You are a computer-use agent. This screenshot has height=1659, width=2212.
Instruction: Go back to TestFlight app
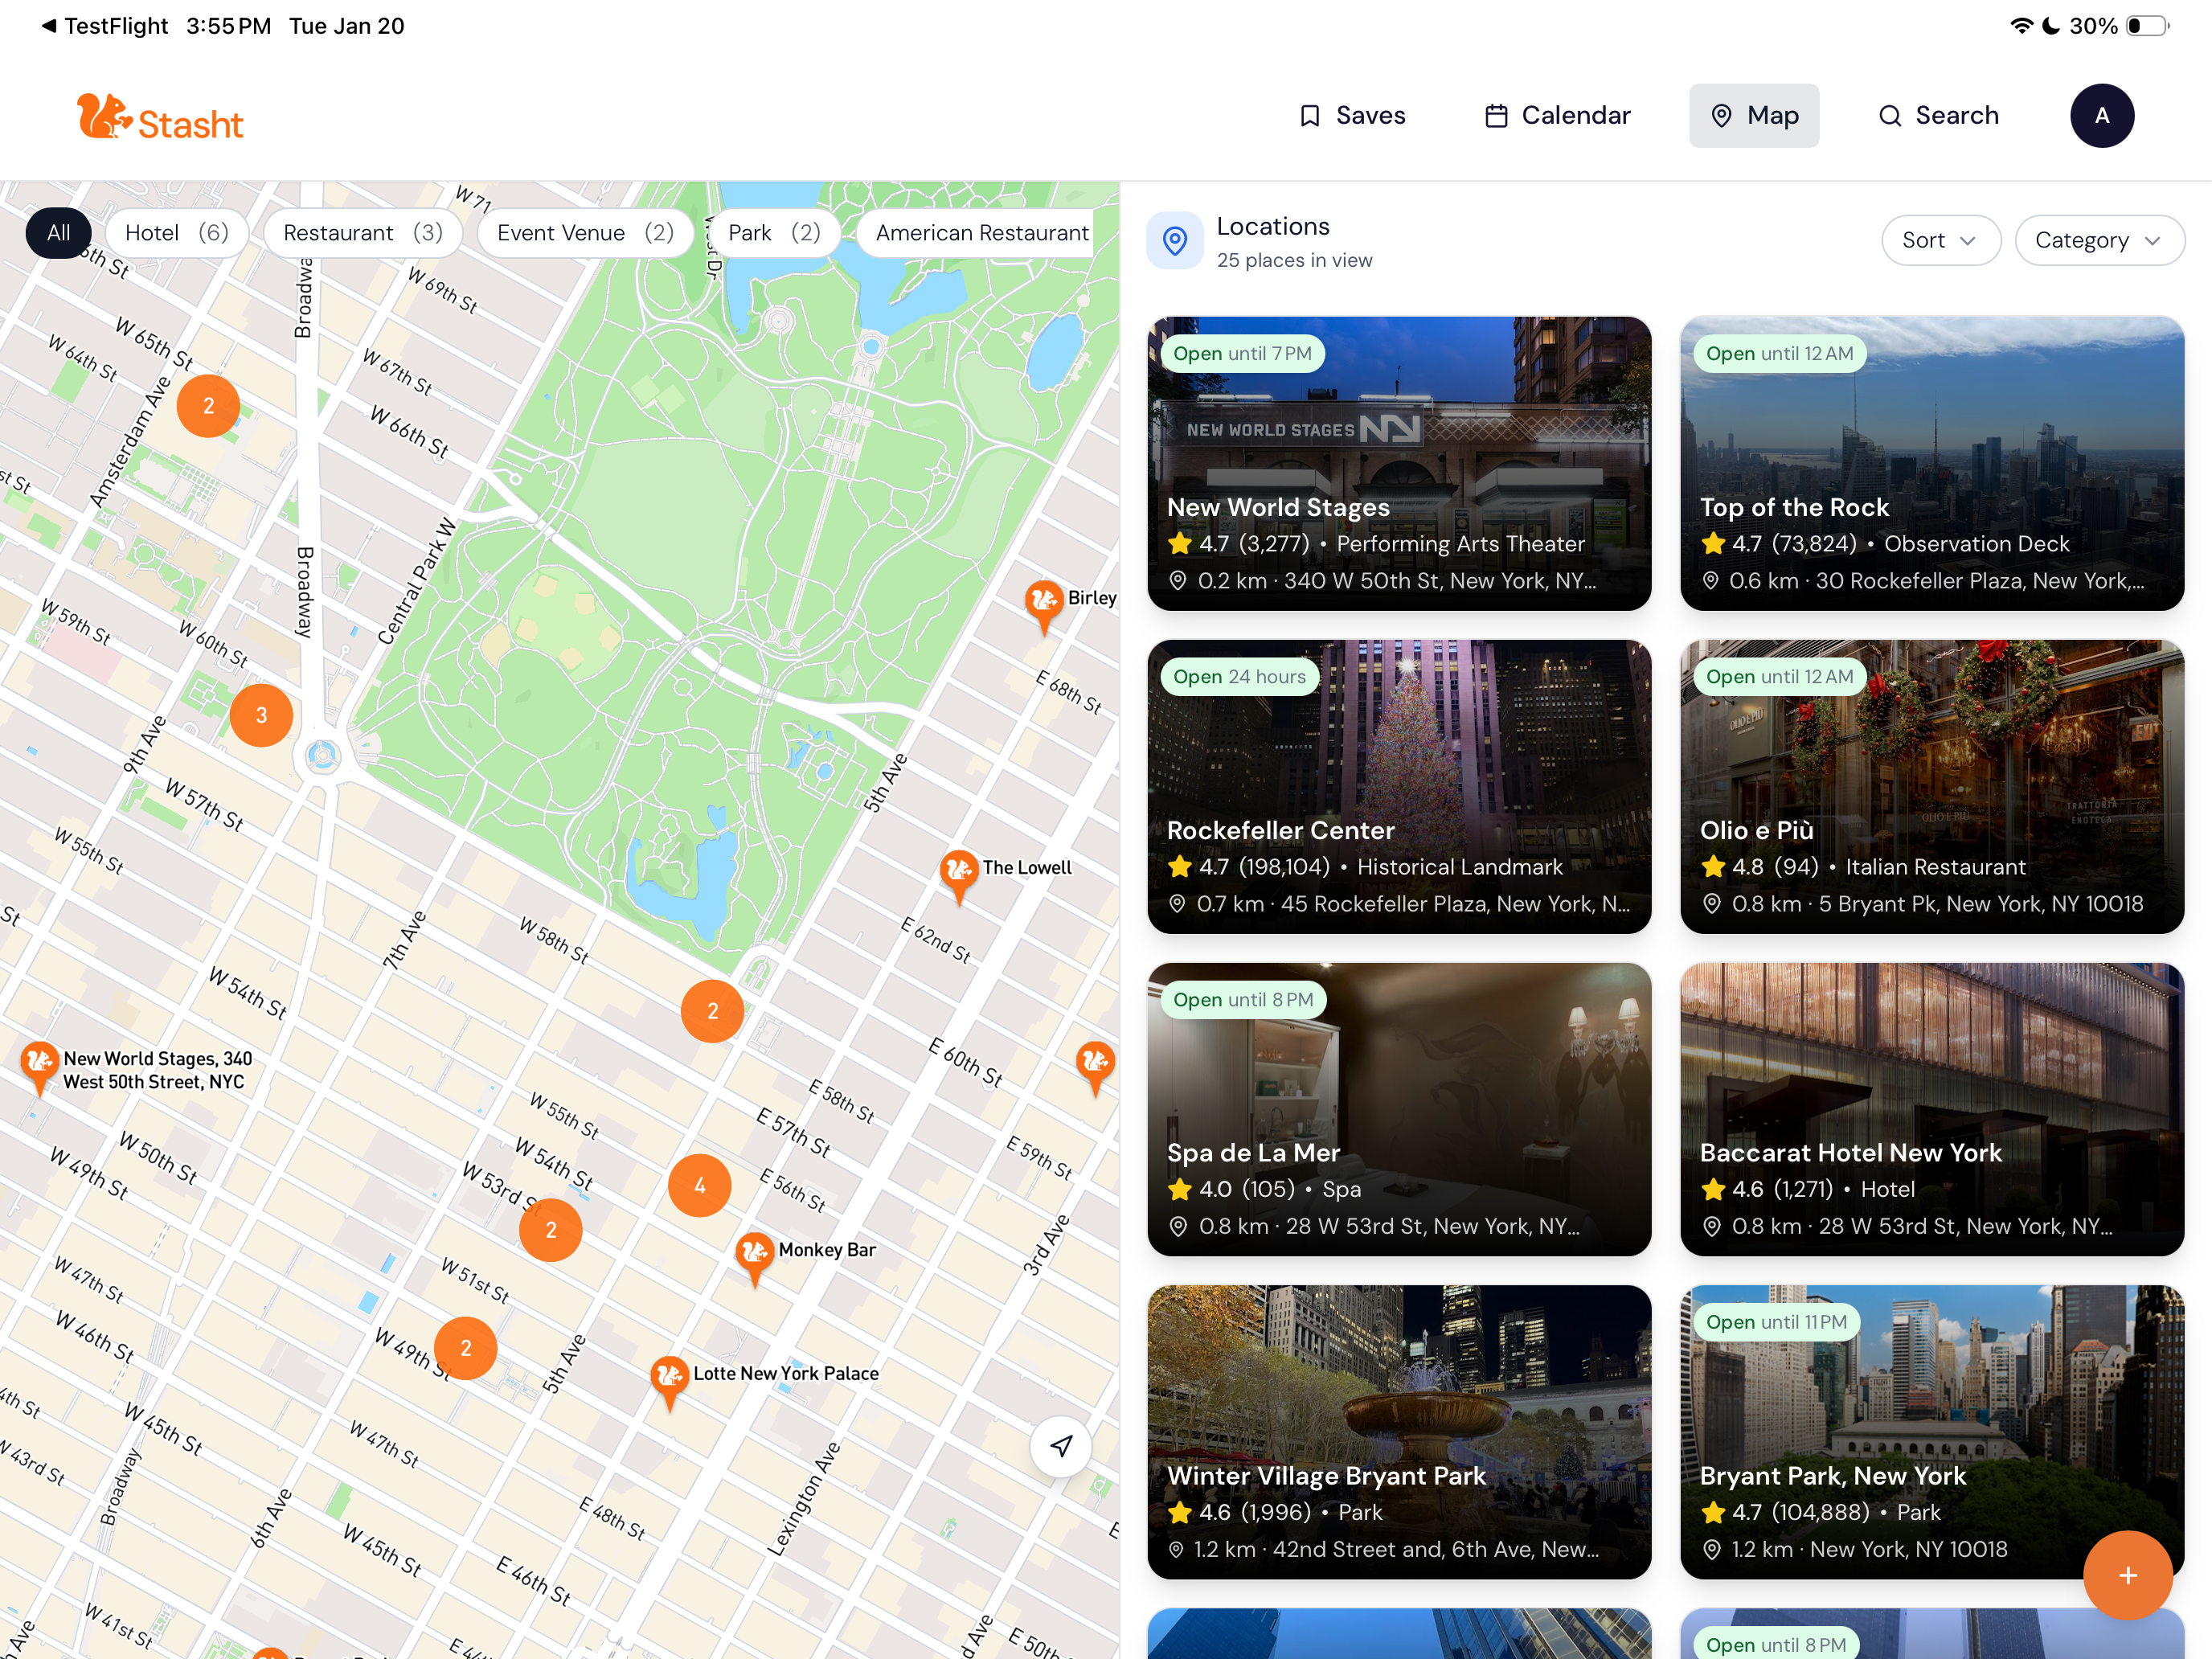coord(105,26)
